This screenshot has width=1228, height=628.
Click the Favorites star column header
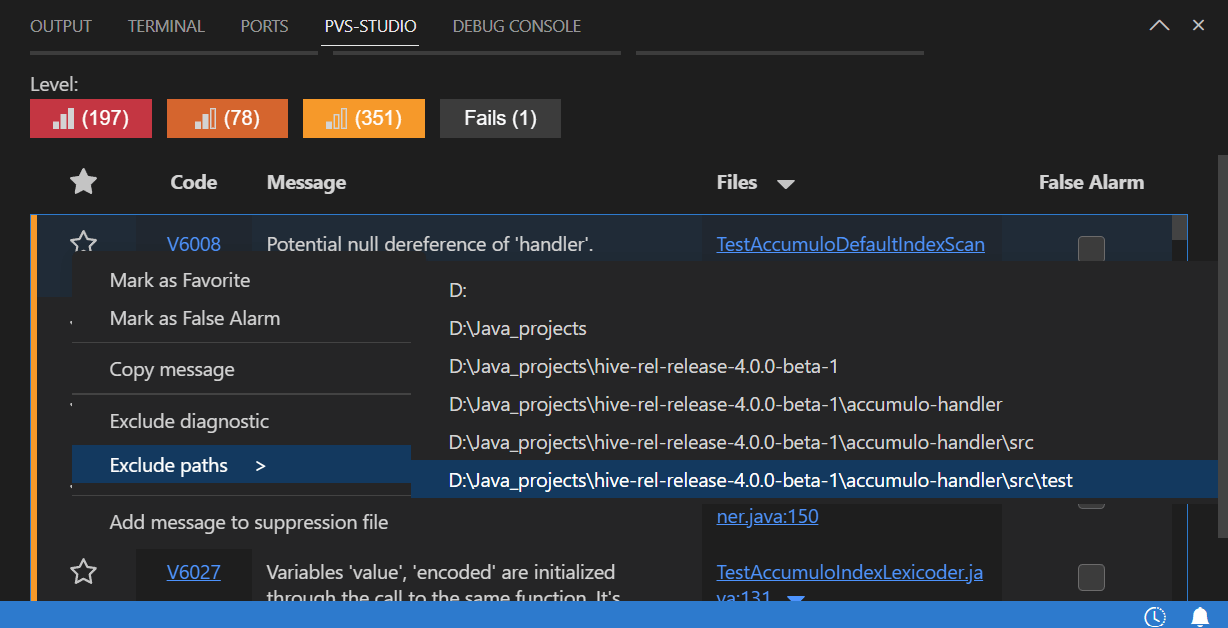[83, 182]
